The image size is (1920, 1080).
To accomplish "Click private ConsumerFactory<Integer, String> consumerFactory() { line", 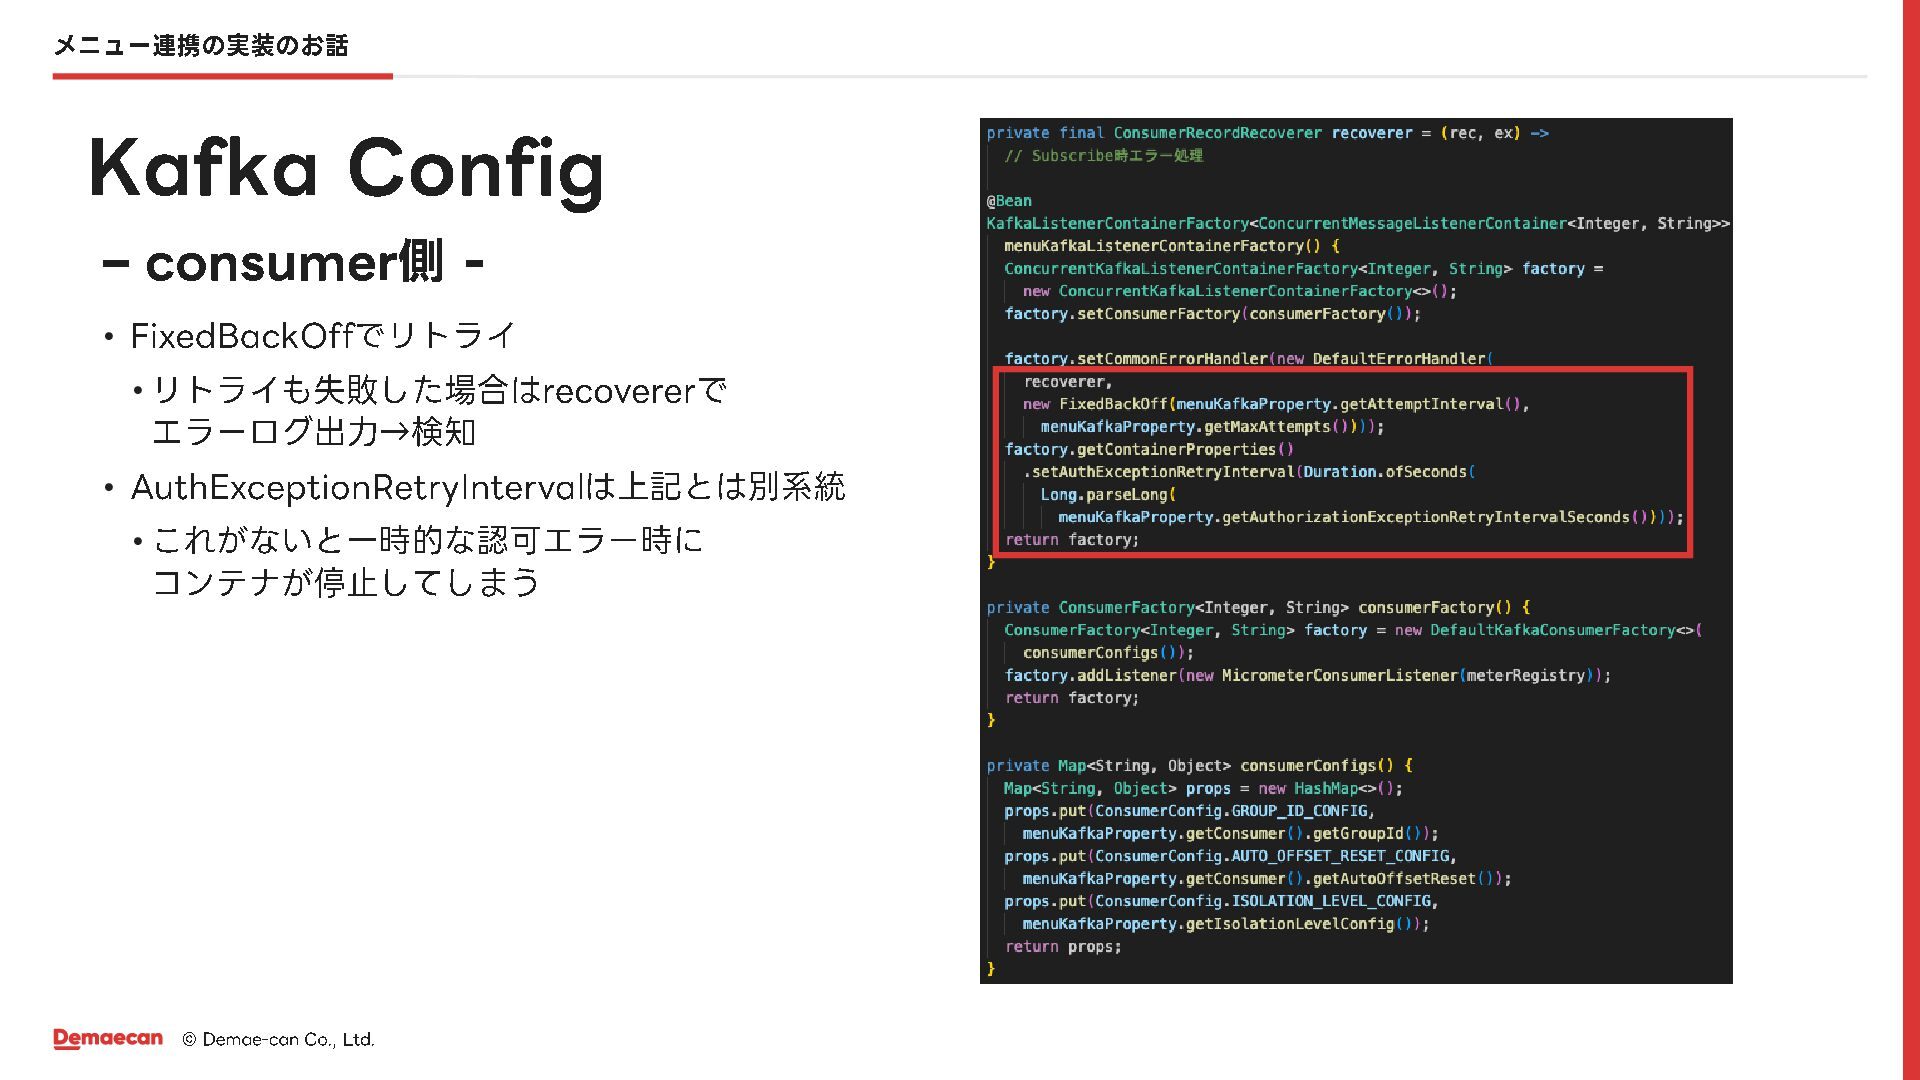I will (1258, 608).
